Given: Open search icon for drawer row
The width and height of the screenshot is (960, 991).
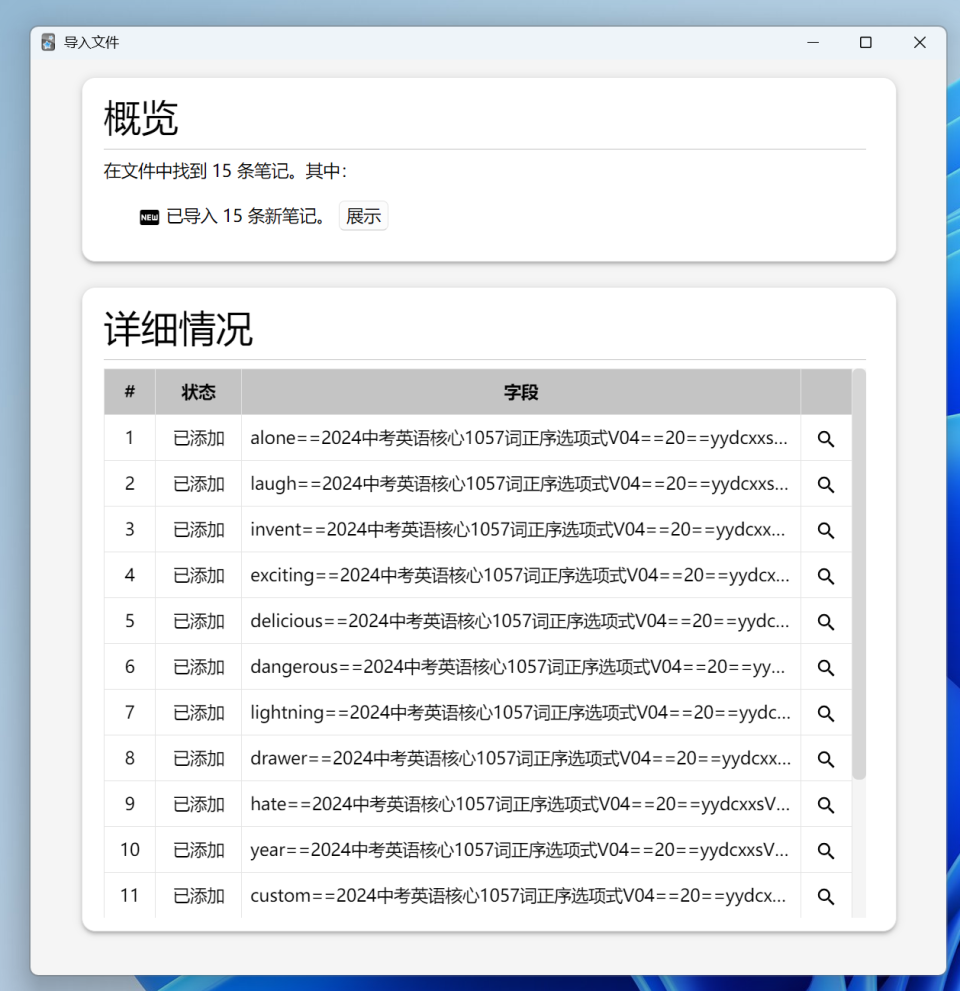Looking at the screenshot, I should pos(825,759).
